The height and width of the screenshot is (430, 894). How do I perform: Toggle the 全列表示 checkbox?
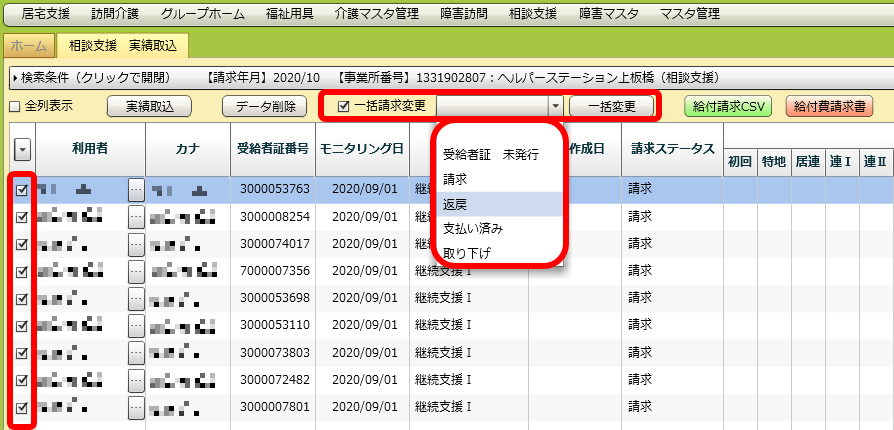[15, 106]
